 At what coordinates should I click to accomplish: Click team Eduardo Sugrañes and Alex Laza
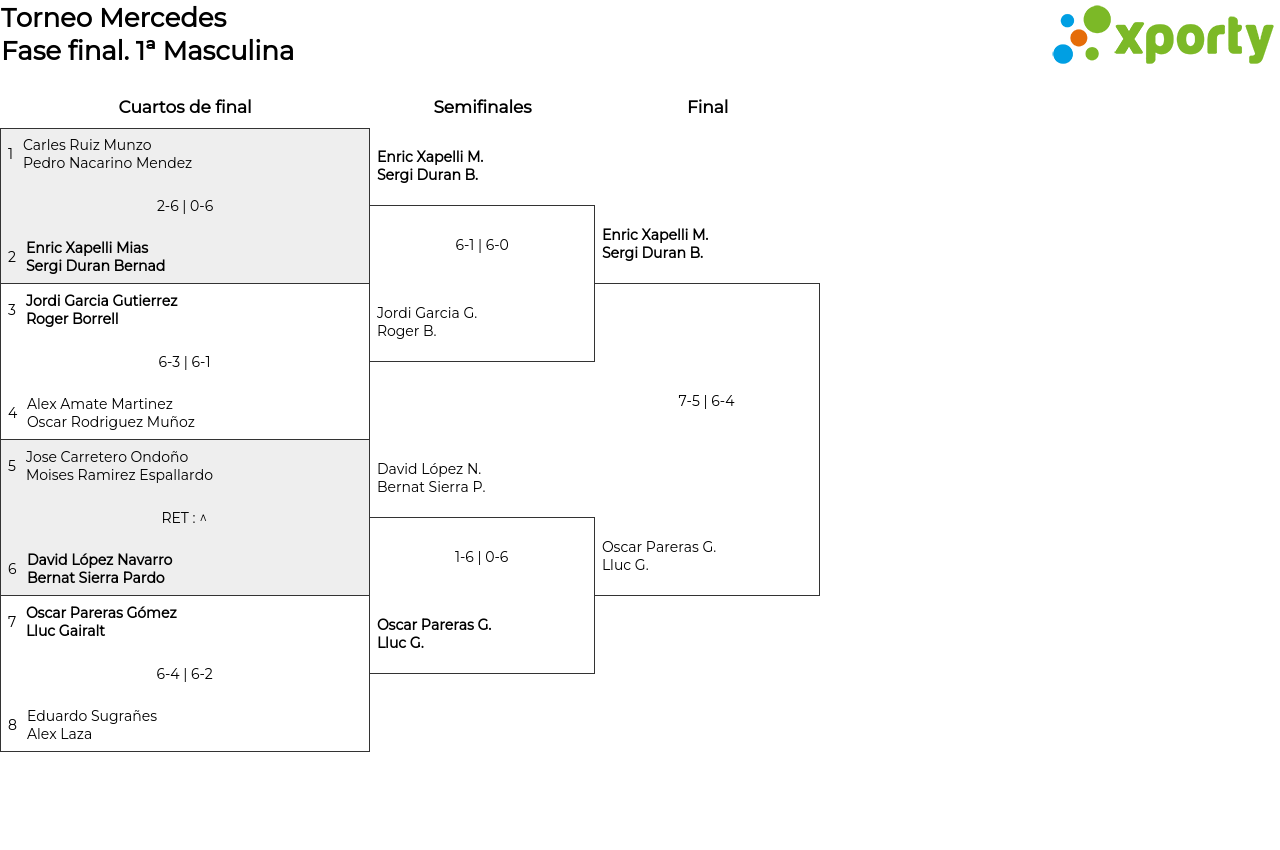pos(91,725)
